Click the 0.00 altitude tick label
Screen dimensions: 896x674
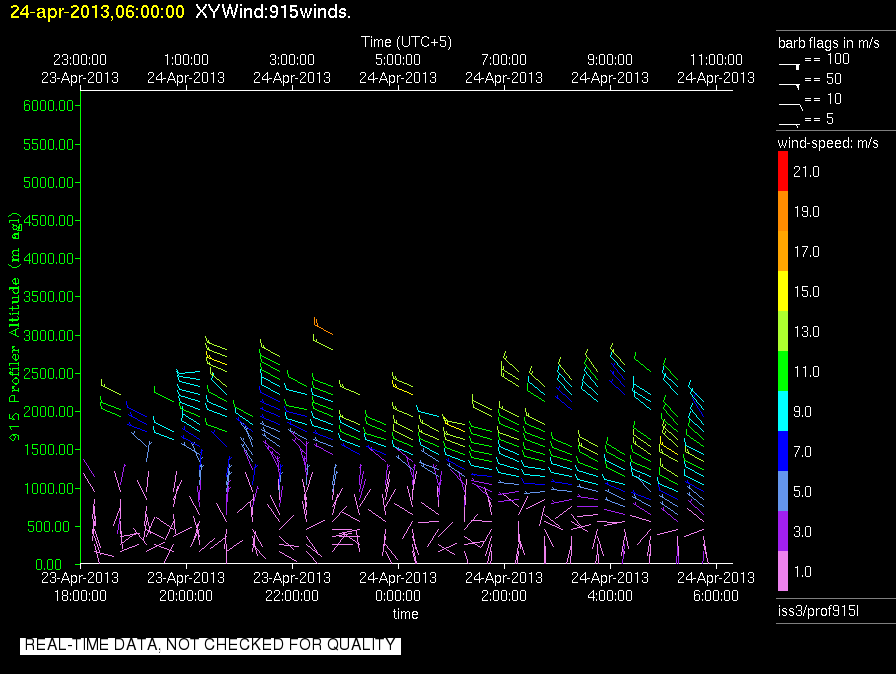(49, 565)
